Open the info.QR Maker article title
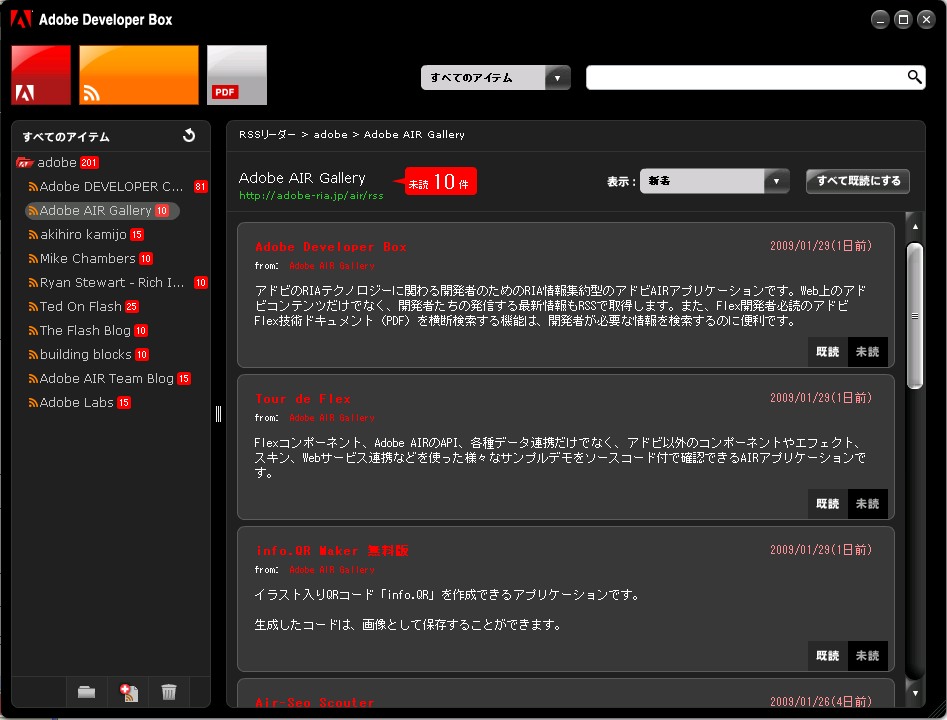 [332, 551]
